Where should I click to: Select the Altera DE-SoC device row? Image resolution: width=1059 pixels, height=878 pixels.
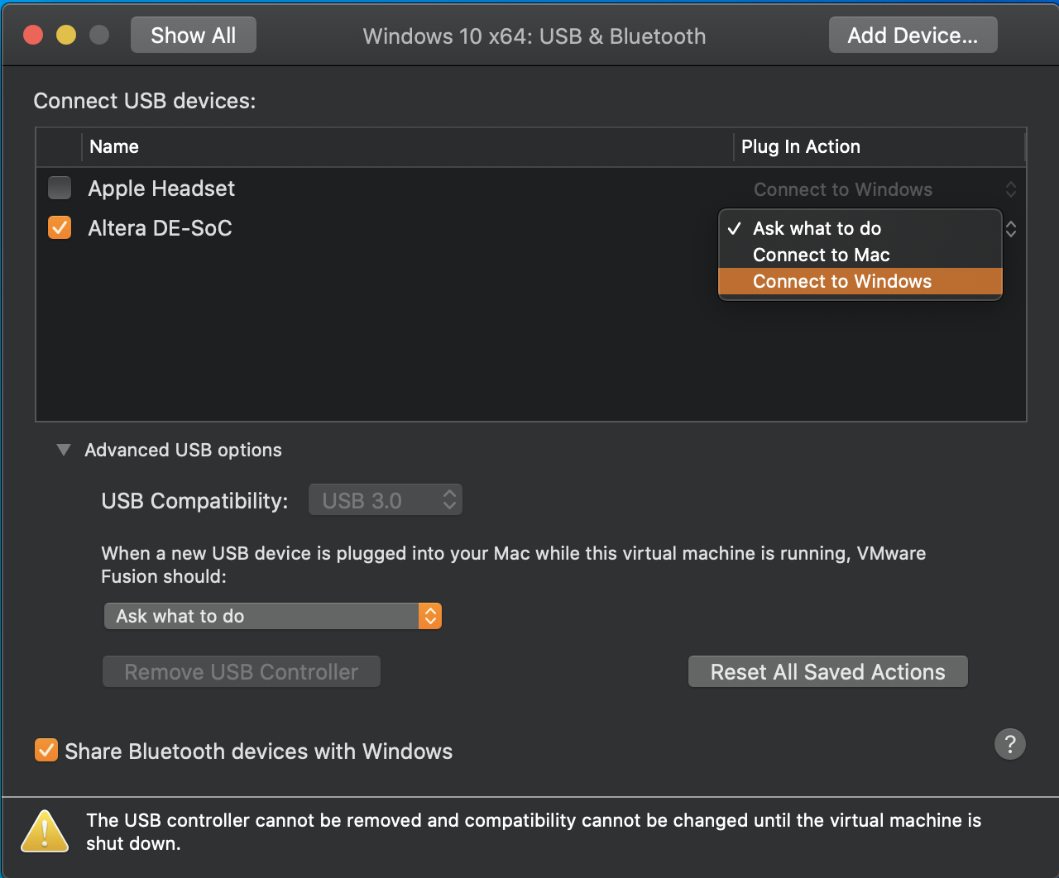(x=300, y=227)
